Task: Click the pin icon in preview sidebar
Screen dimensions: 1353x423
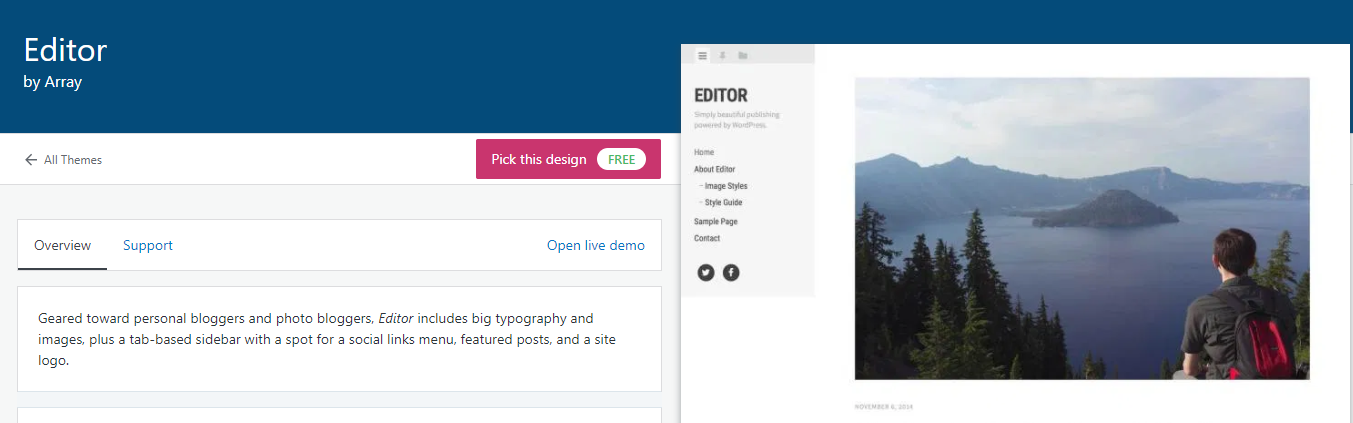Action: [x=723, y=56]
